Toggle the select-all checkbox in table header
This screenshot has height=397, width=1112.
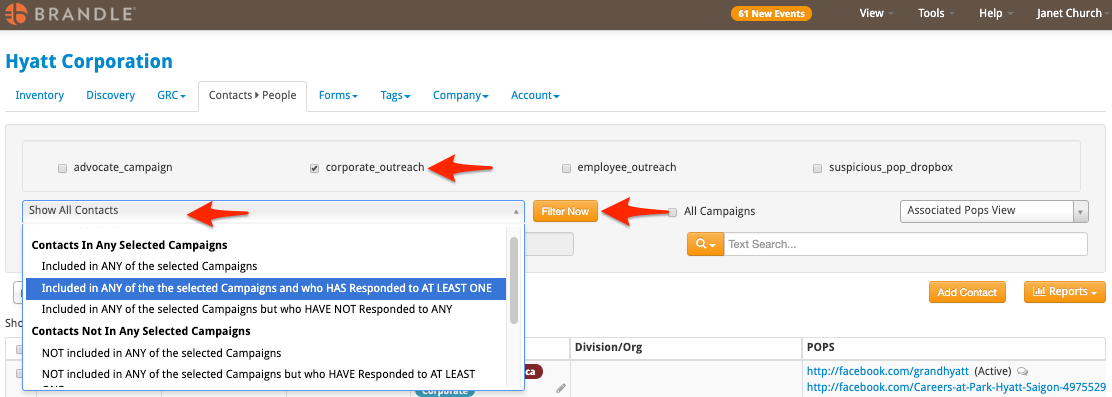[20, 349]
